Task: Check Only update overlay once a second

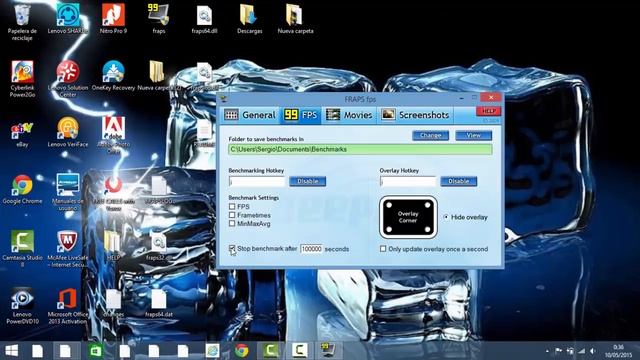Action: click(383, 249)
